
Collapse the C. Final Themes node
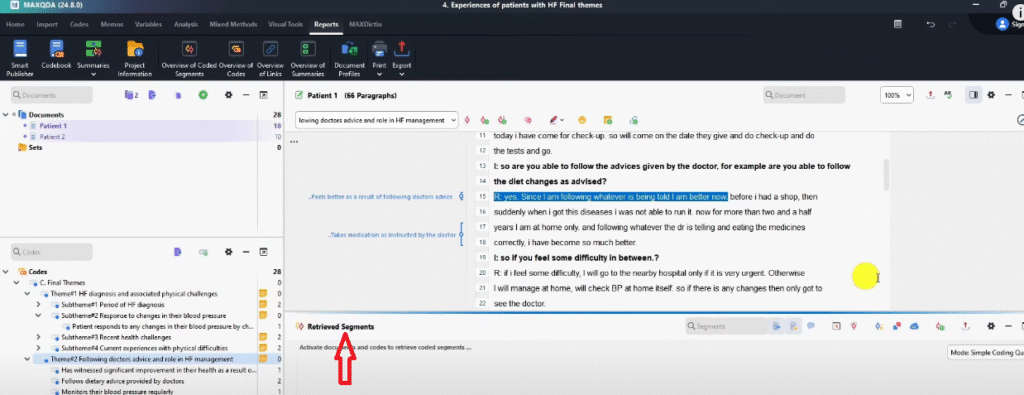(x=16, y=283)
